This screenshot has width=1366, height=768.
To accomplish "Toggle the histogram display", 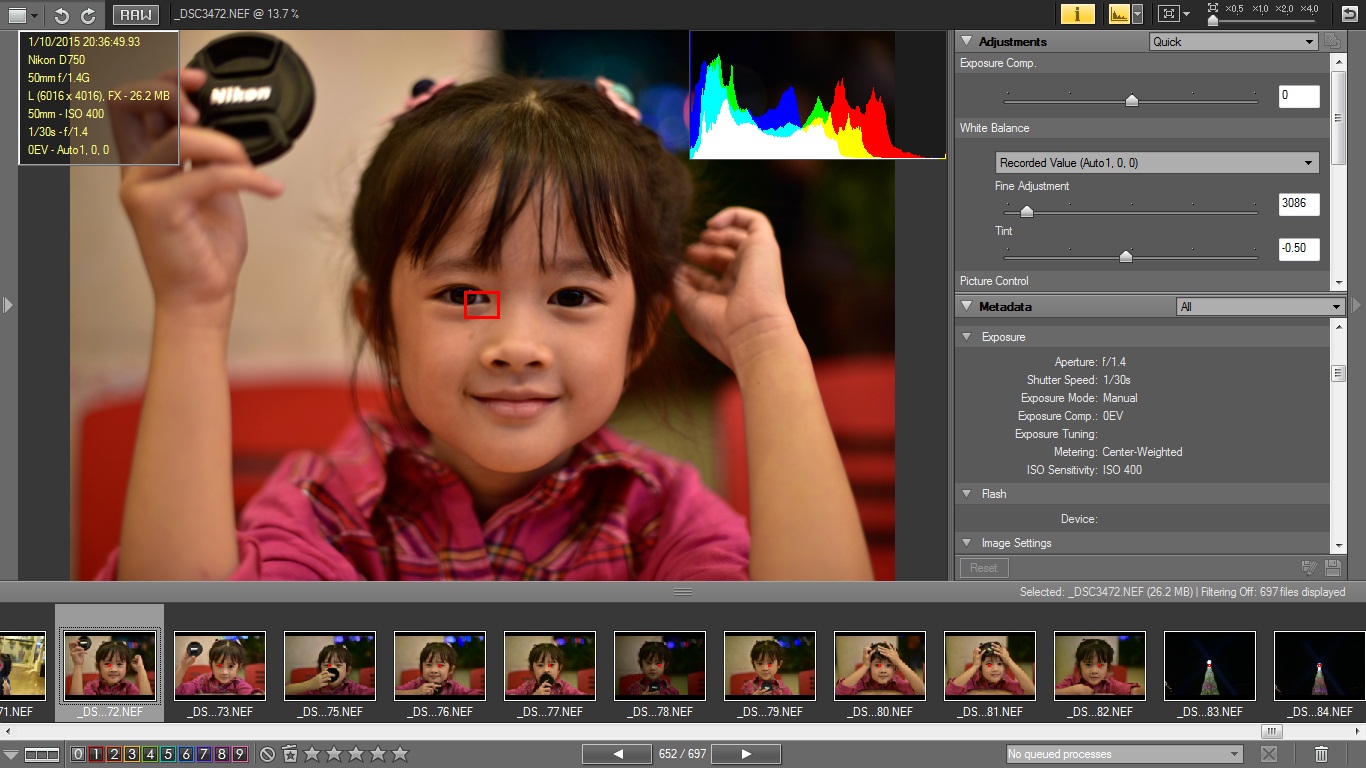I will tap(1118, 14).
